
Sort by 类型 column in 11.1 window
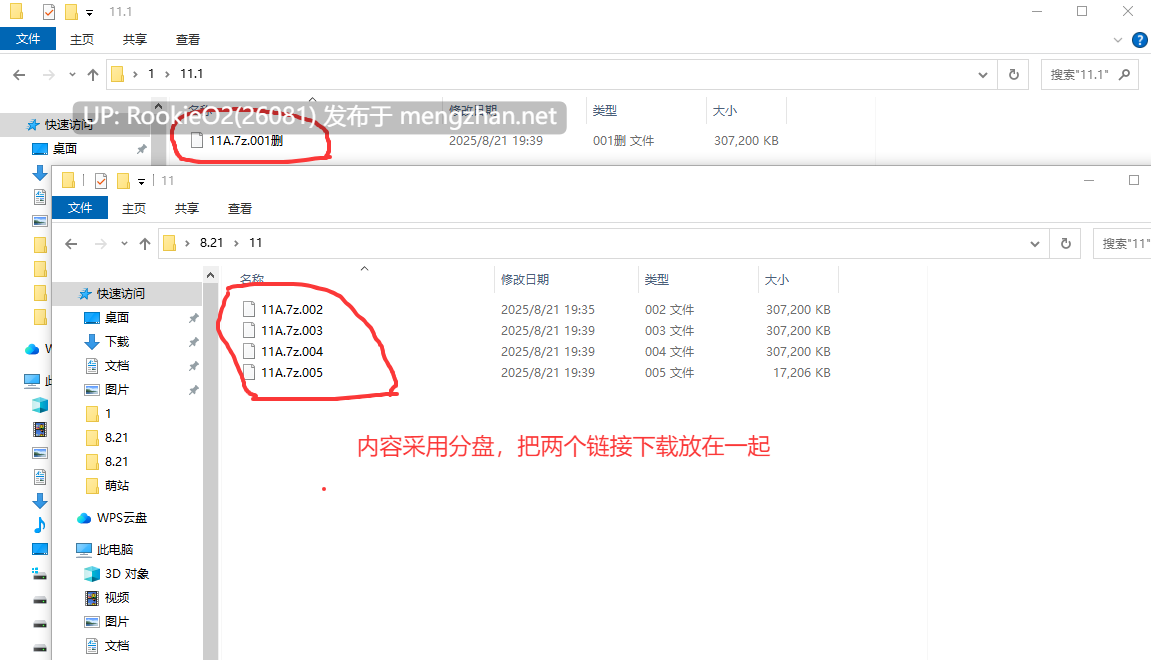tap(605, 110)
